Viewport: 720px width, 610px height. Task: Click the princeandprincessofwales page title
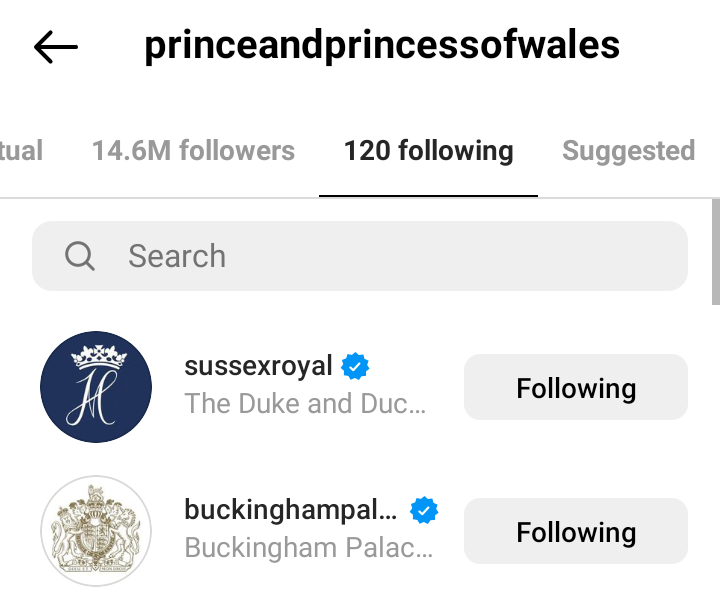382,46
